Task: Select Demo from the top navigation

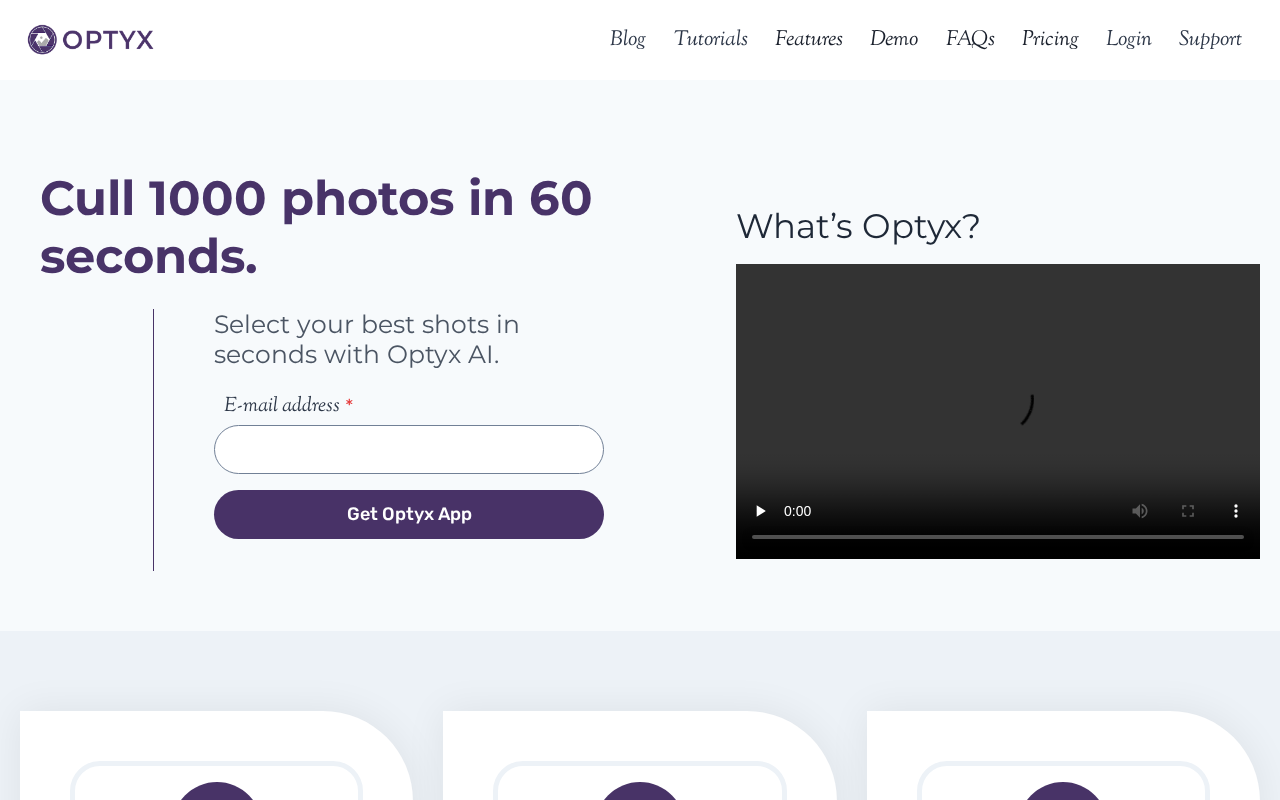Action: [x=893, y=39]
